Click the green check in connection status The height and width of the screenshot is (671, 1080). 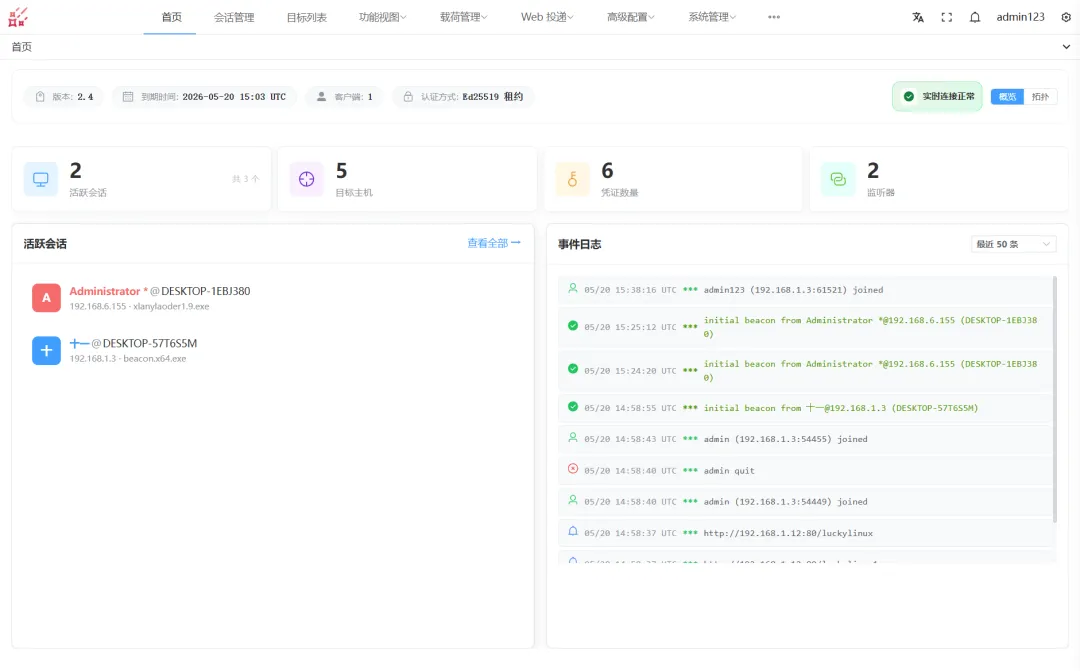coord(908,96)
